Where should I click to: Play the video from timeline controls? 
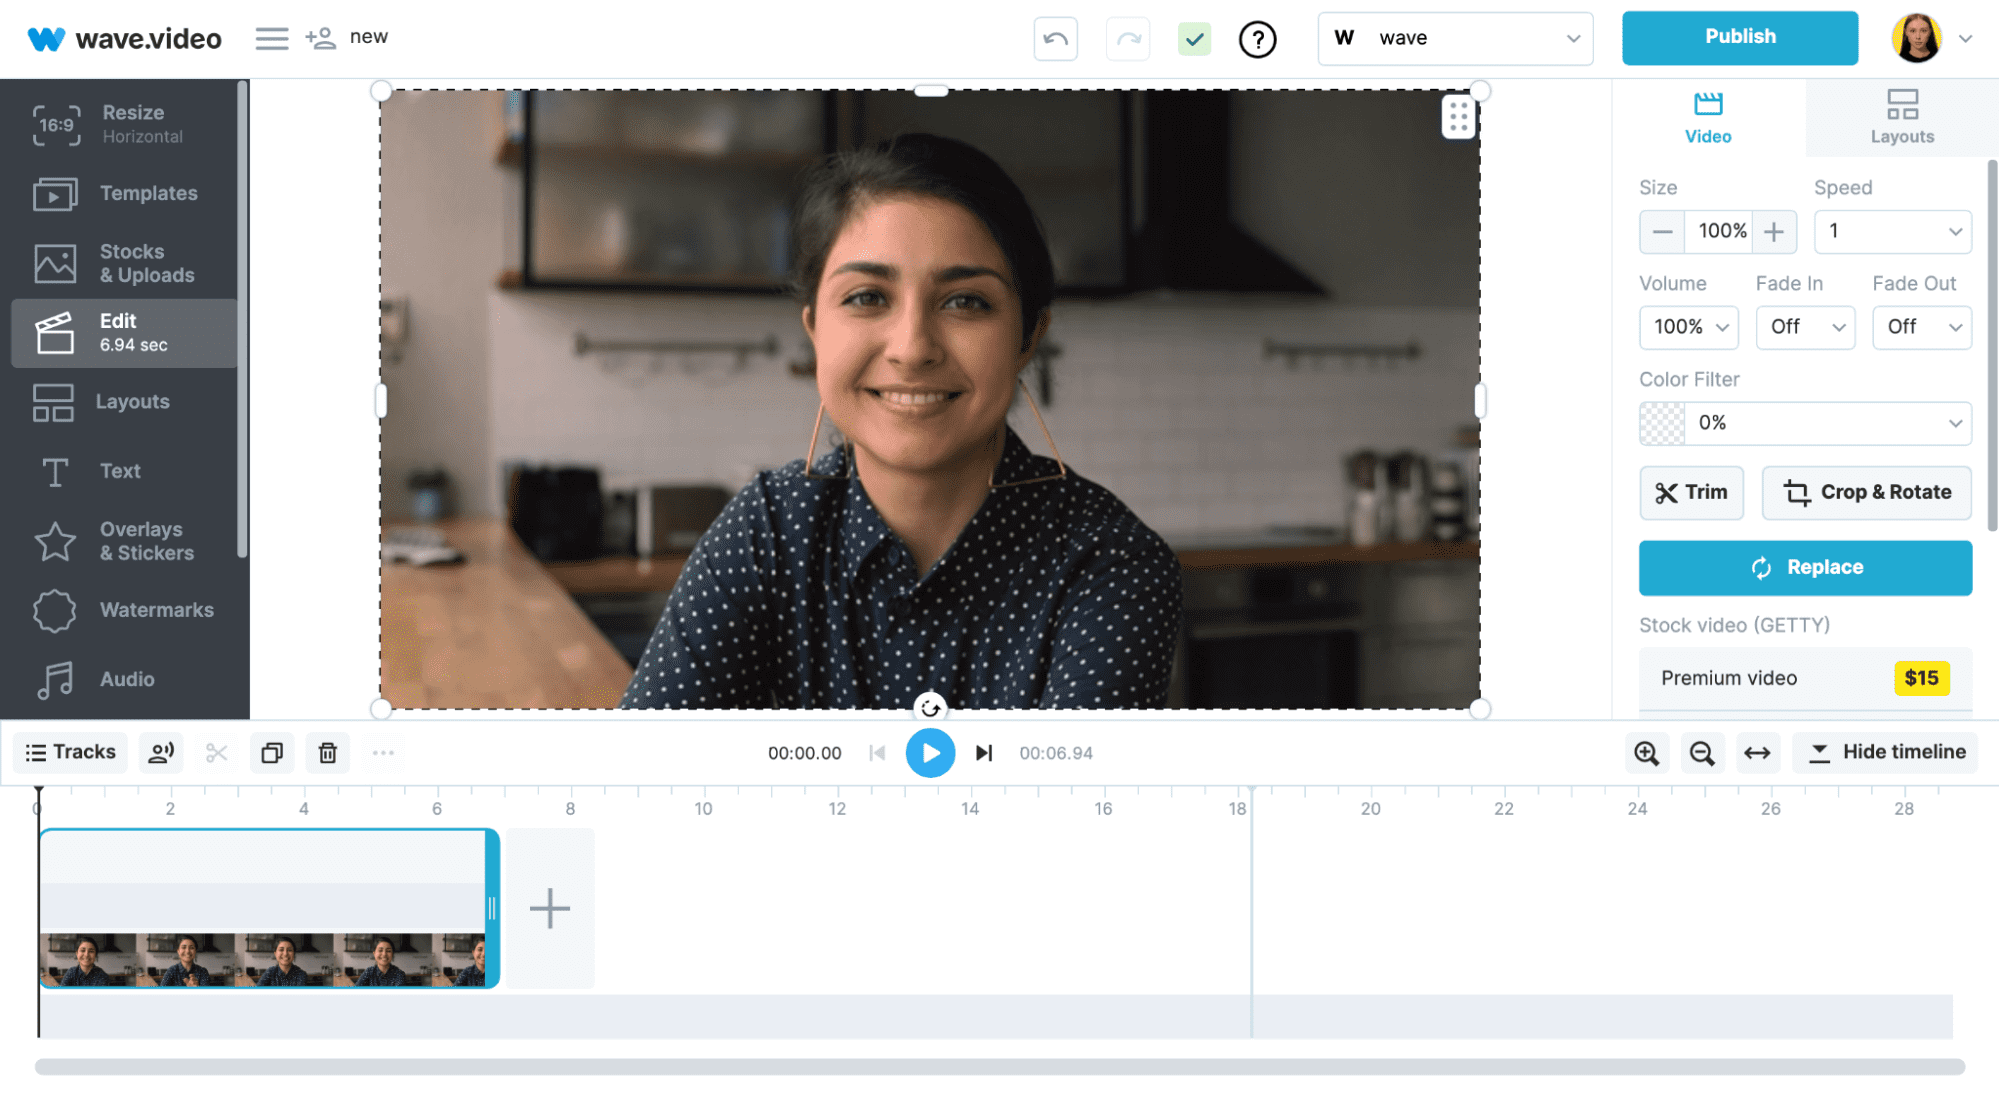[x=930, y=752]
